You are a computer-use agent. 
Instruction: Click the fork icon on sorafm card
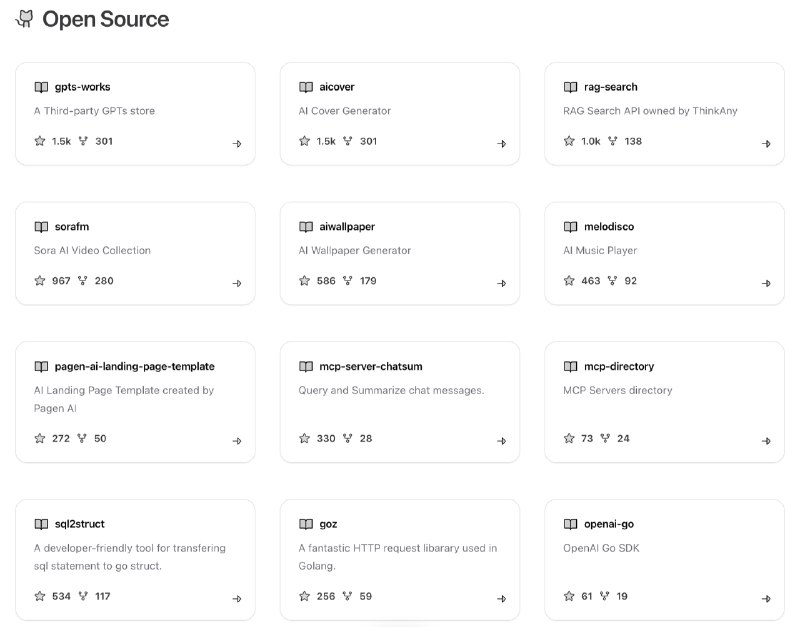tap(82, 280)
